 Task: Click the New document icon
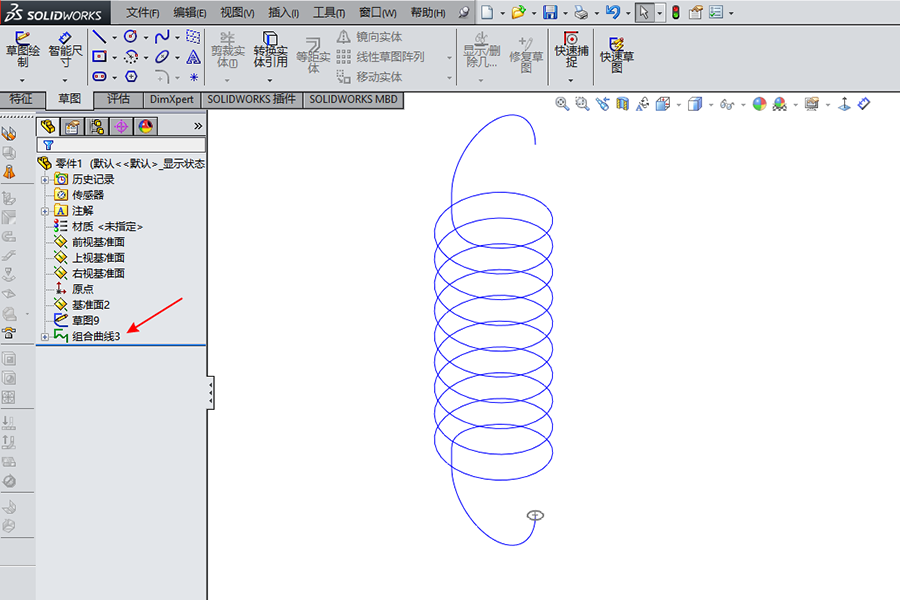(487, 12)
